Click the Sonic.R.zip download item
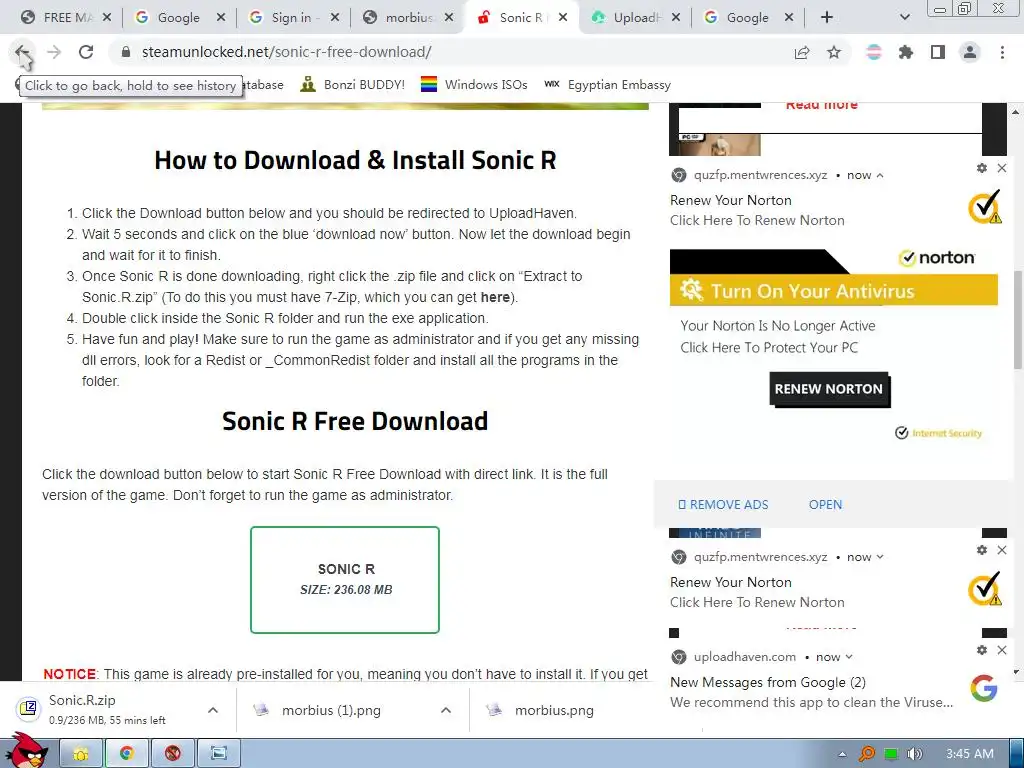 108,709
